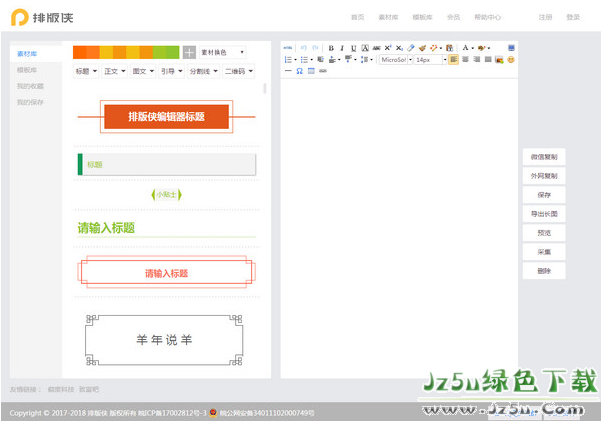604x422 pixels.
Task: Go to 帮助中心 in the top navigation
Action: pyautogui.click(x=487, y=17)
